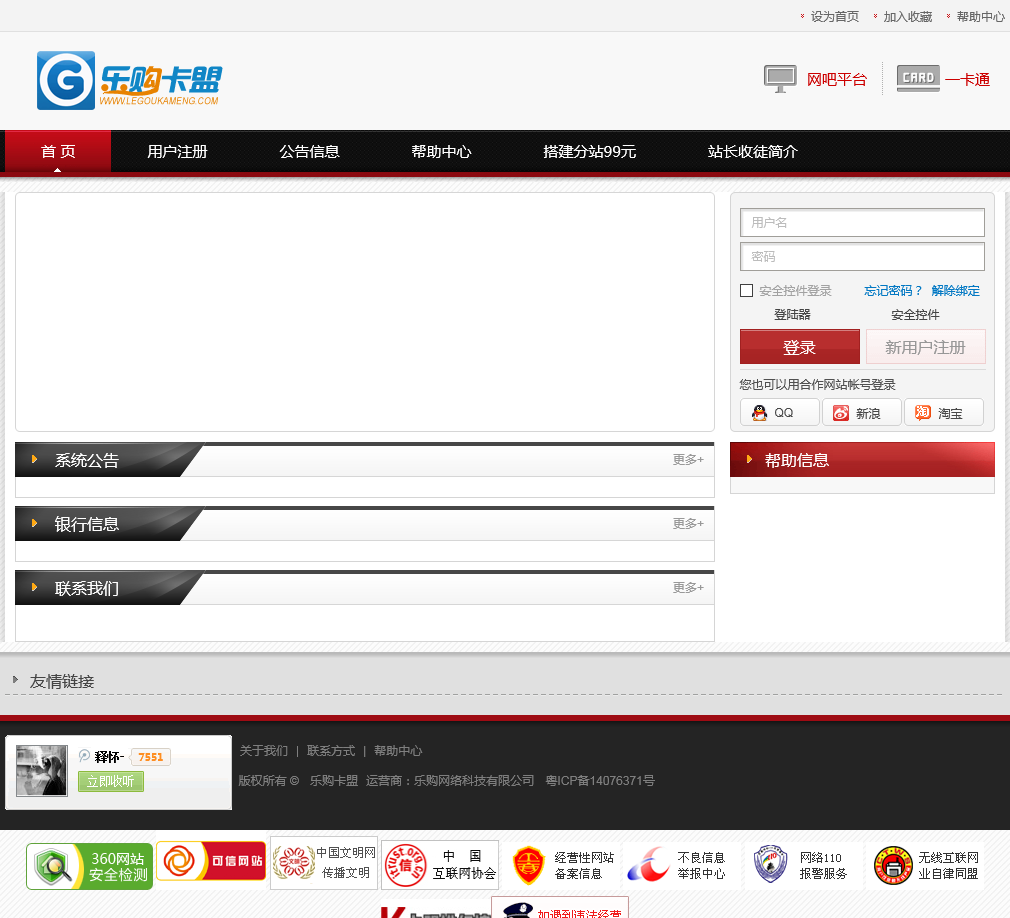The height and width of the screenshot is (918, 1010).
Task: Open the 公告信息 navigation item
Action: pos(309,151)
